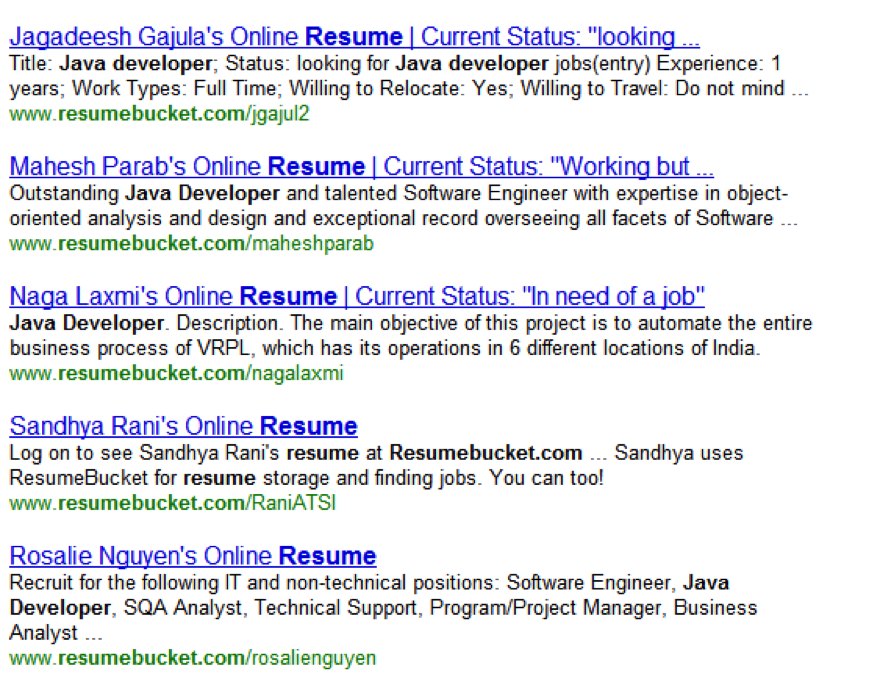Click the snippet 'Java Developer. Description. The main objective'
The height and width of the screenshot is (700, 882).
tap(411, 336)
